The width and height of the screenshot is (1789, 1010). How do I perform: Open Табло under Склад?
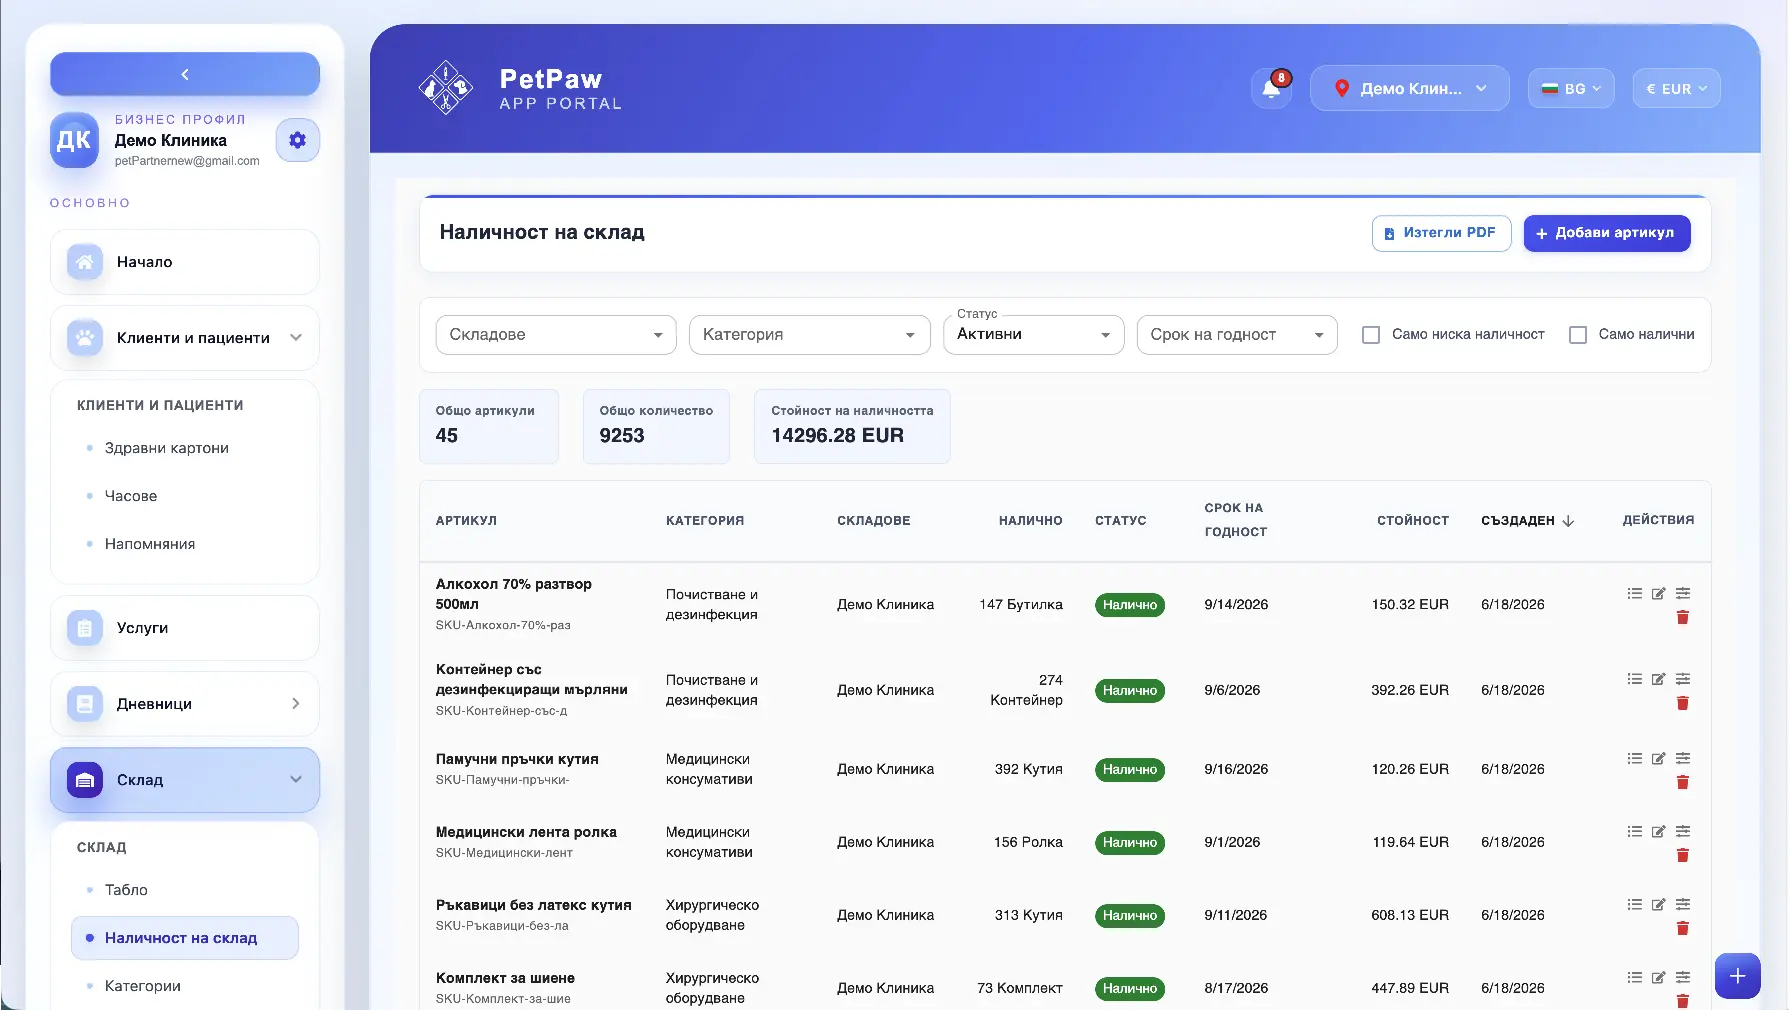point(126,890)
